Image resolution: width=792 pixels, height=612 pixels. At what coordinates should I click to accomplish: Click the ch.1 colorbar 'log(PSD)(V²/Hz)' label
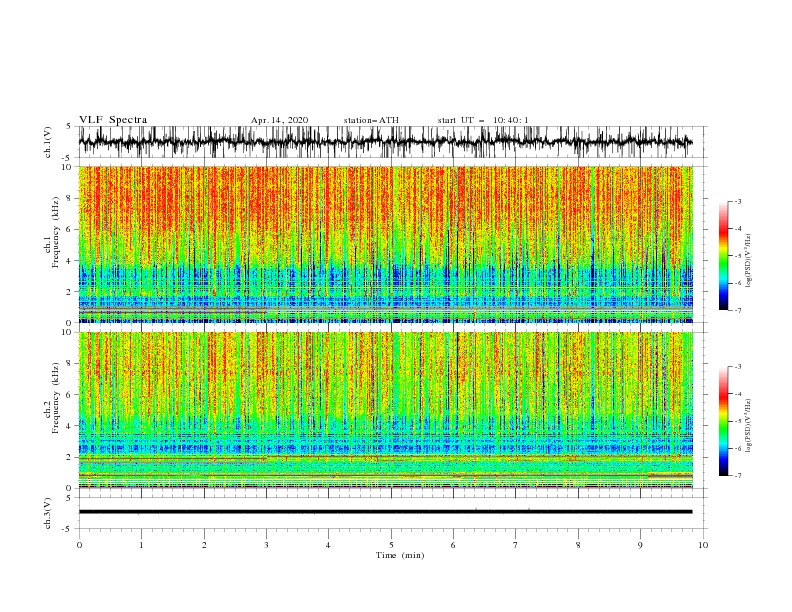[749, 261]
